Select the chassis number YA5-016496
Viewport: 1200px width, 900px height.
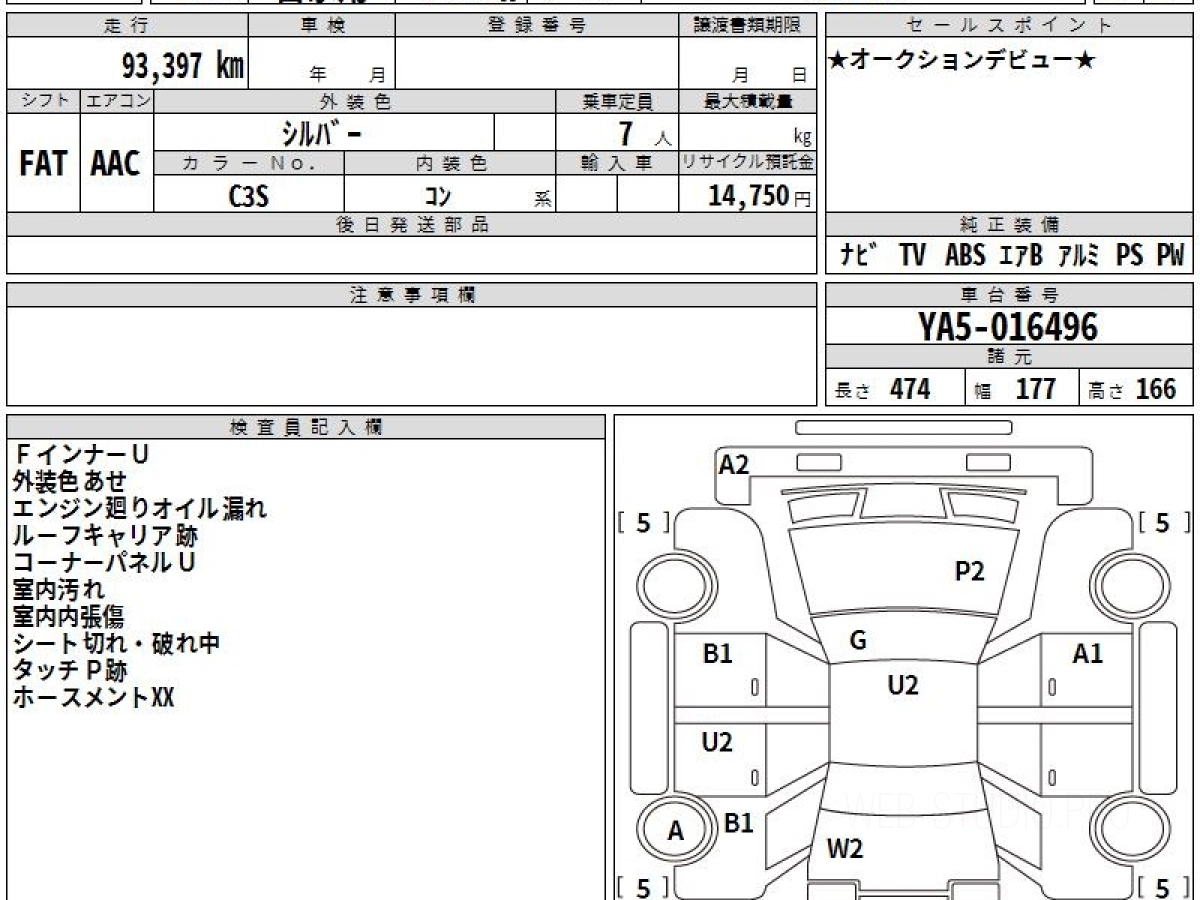(x=1008, y=327)
